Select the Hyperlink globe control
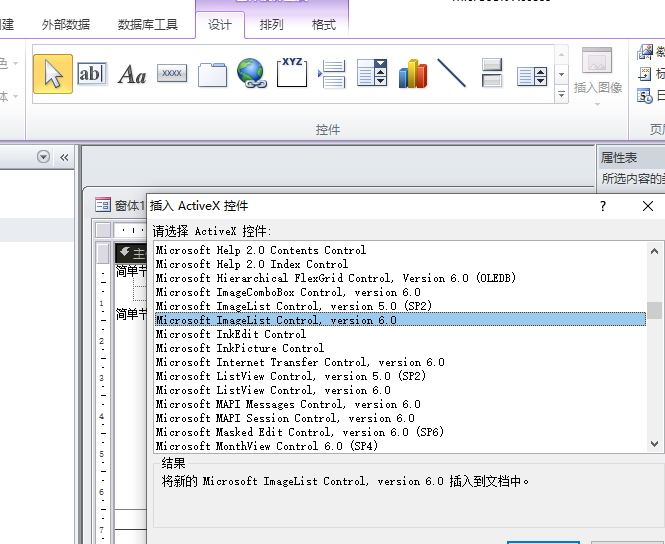 [x=252, y=73]
